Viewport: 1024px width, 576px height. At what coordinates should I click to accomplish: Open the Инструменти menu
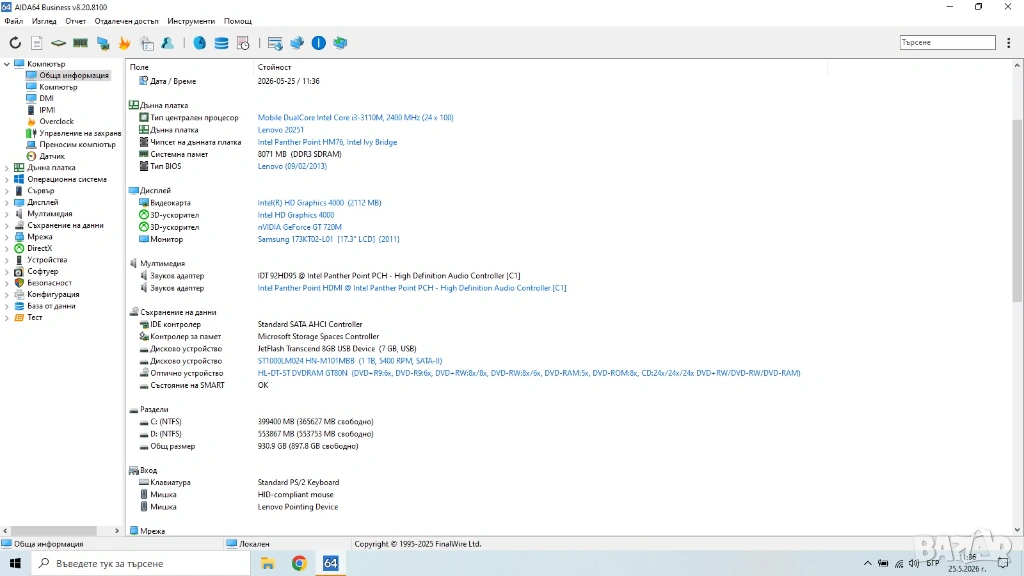(x=191, y=21)
